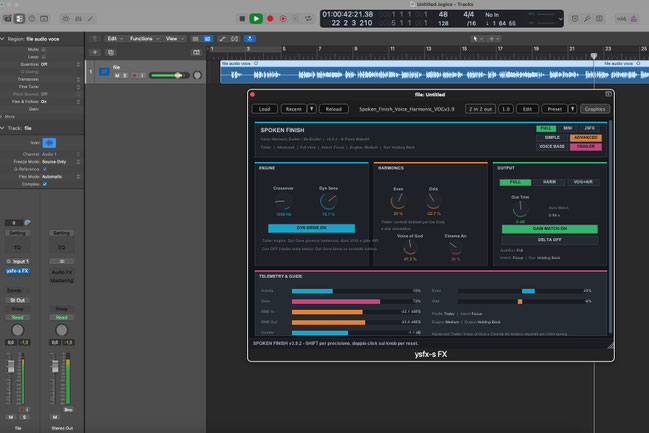649x433 pixels.
Task: Switch plugin to Graphics view
Action: (595, 109)
